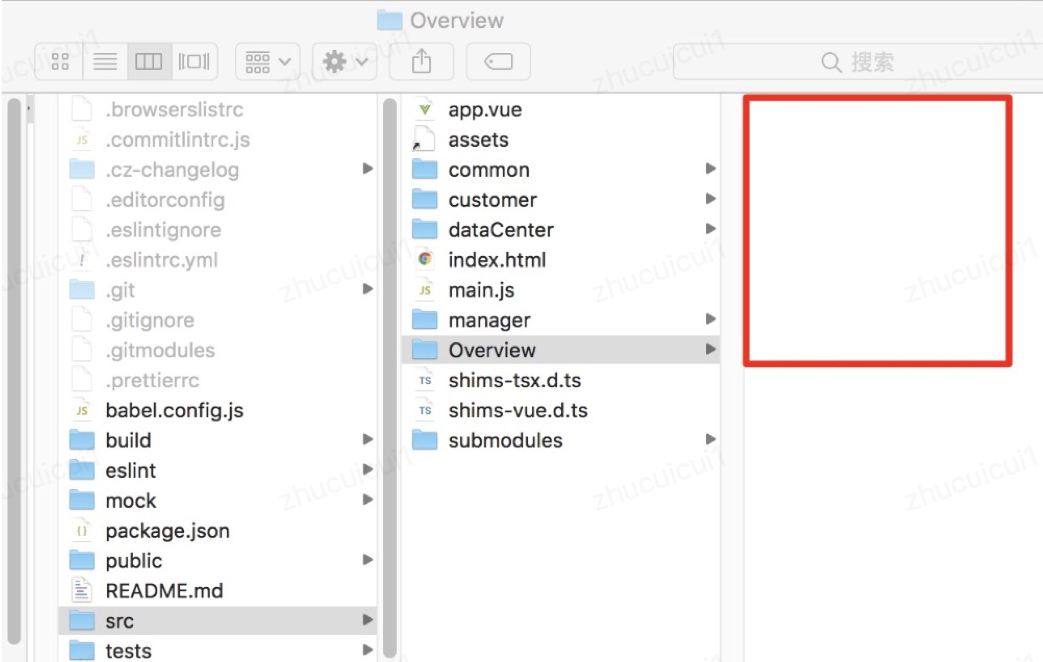The height and width of the screenshot is (662, 1043).
Task: Switch to gallery view mode
Action: tap(194, 62)
